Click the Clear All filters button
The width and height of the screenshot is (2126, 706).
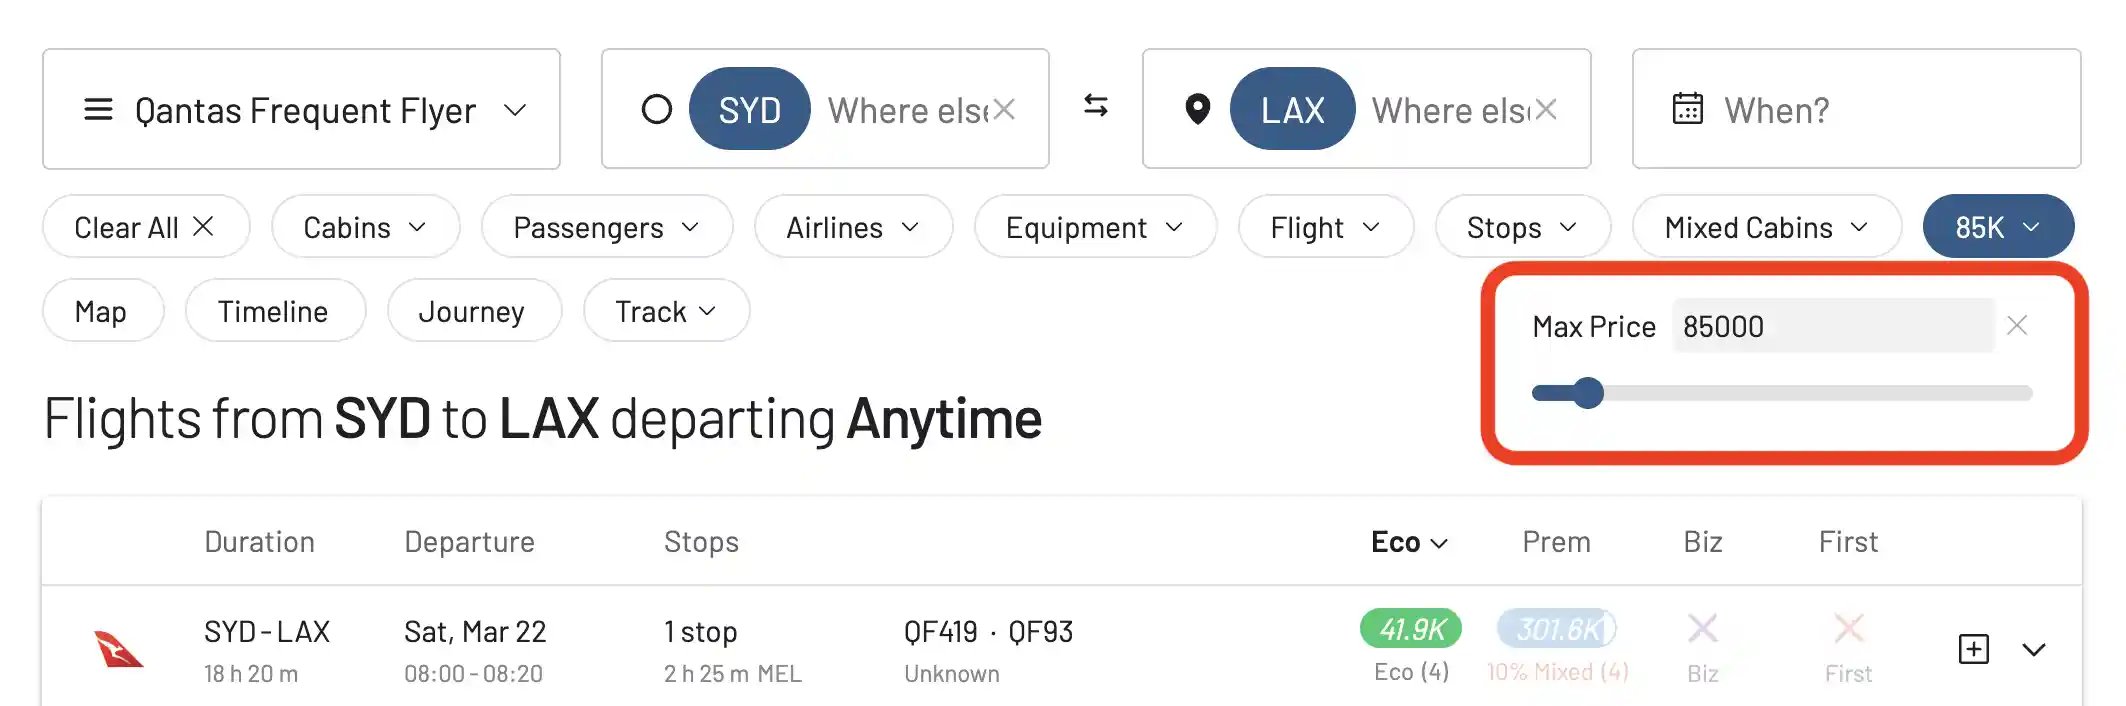[x=145, y=227]
